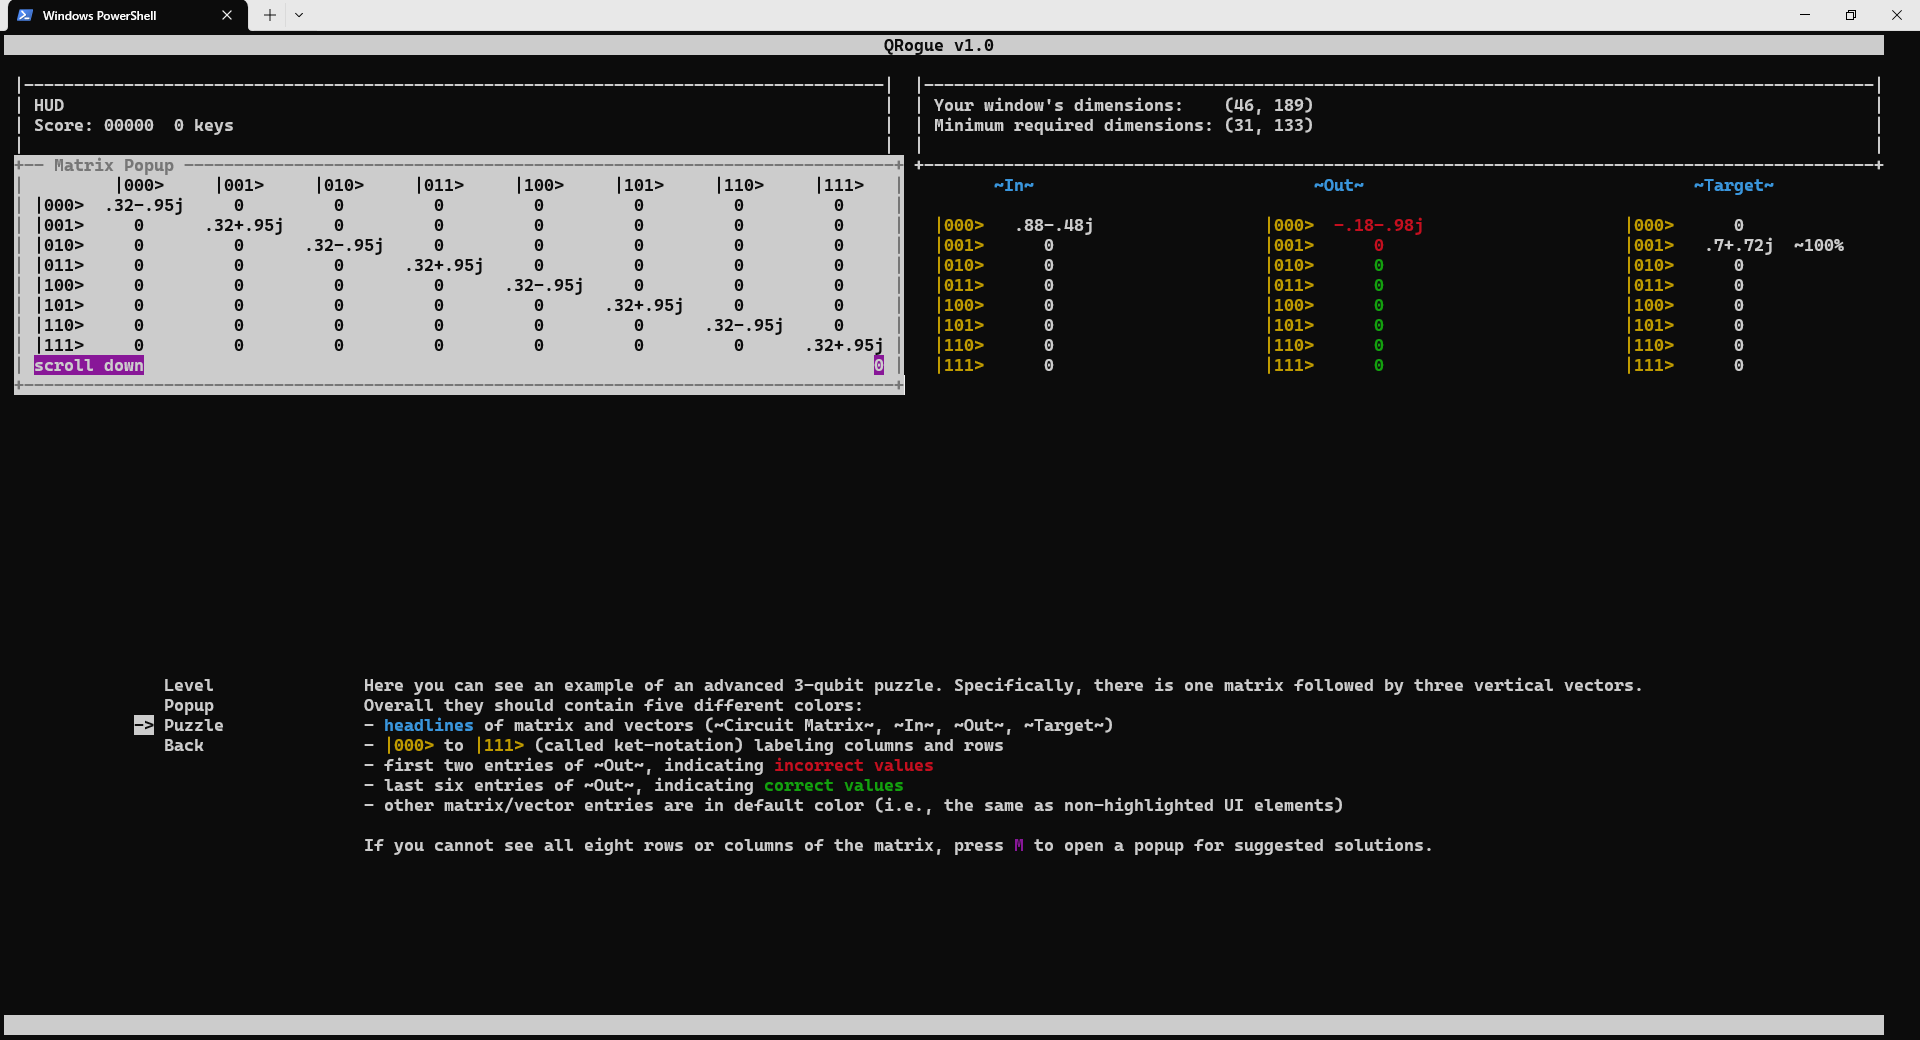Click the ~In~ vector headline
Viewport: 1920px width, 1040px height.
pos(1013,185)
